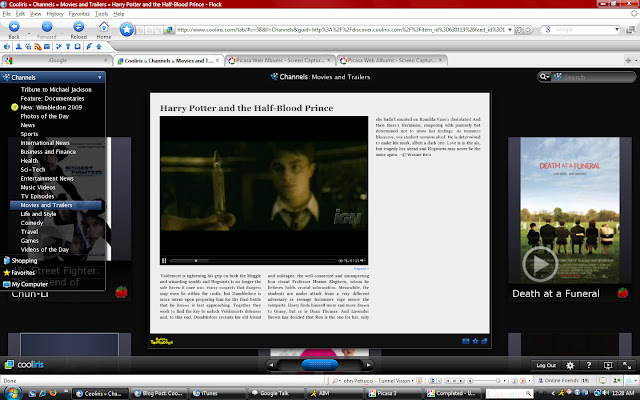Open the Flock People sidebar icon
The width and height of the screenshot is (640, 400).
tap(18, 47)
